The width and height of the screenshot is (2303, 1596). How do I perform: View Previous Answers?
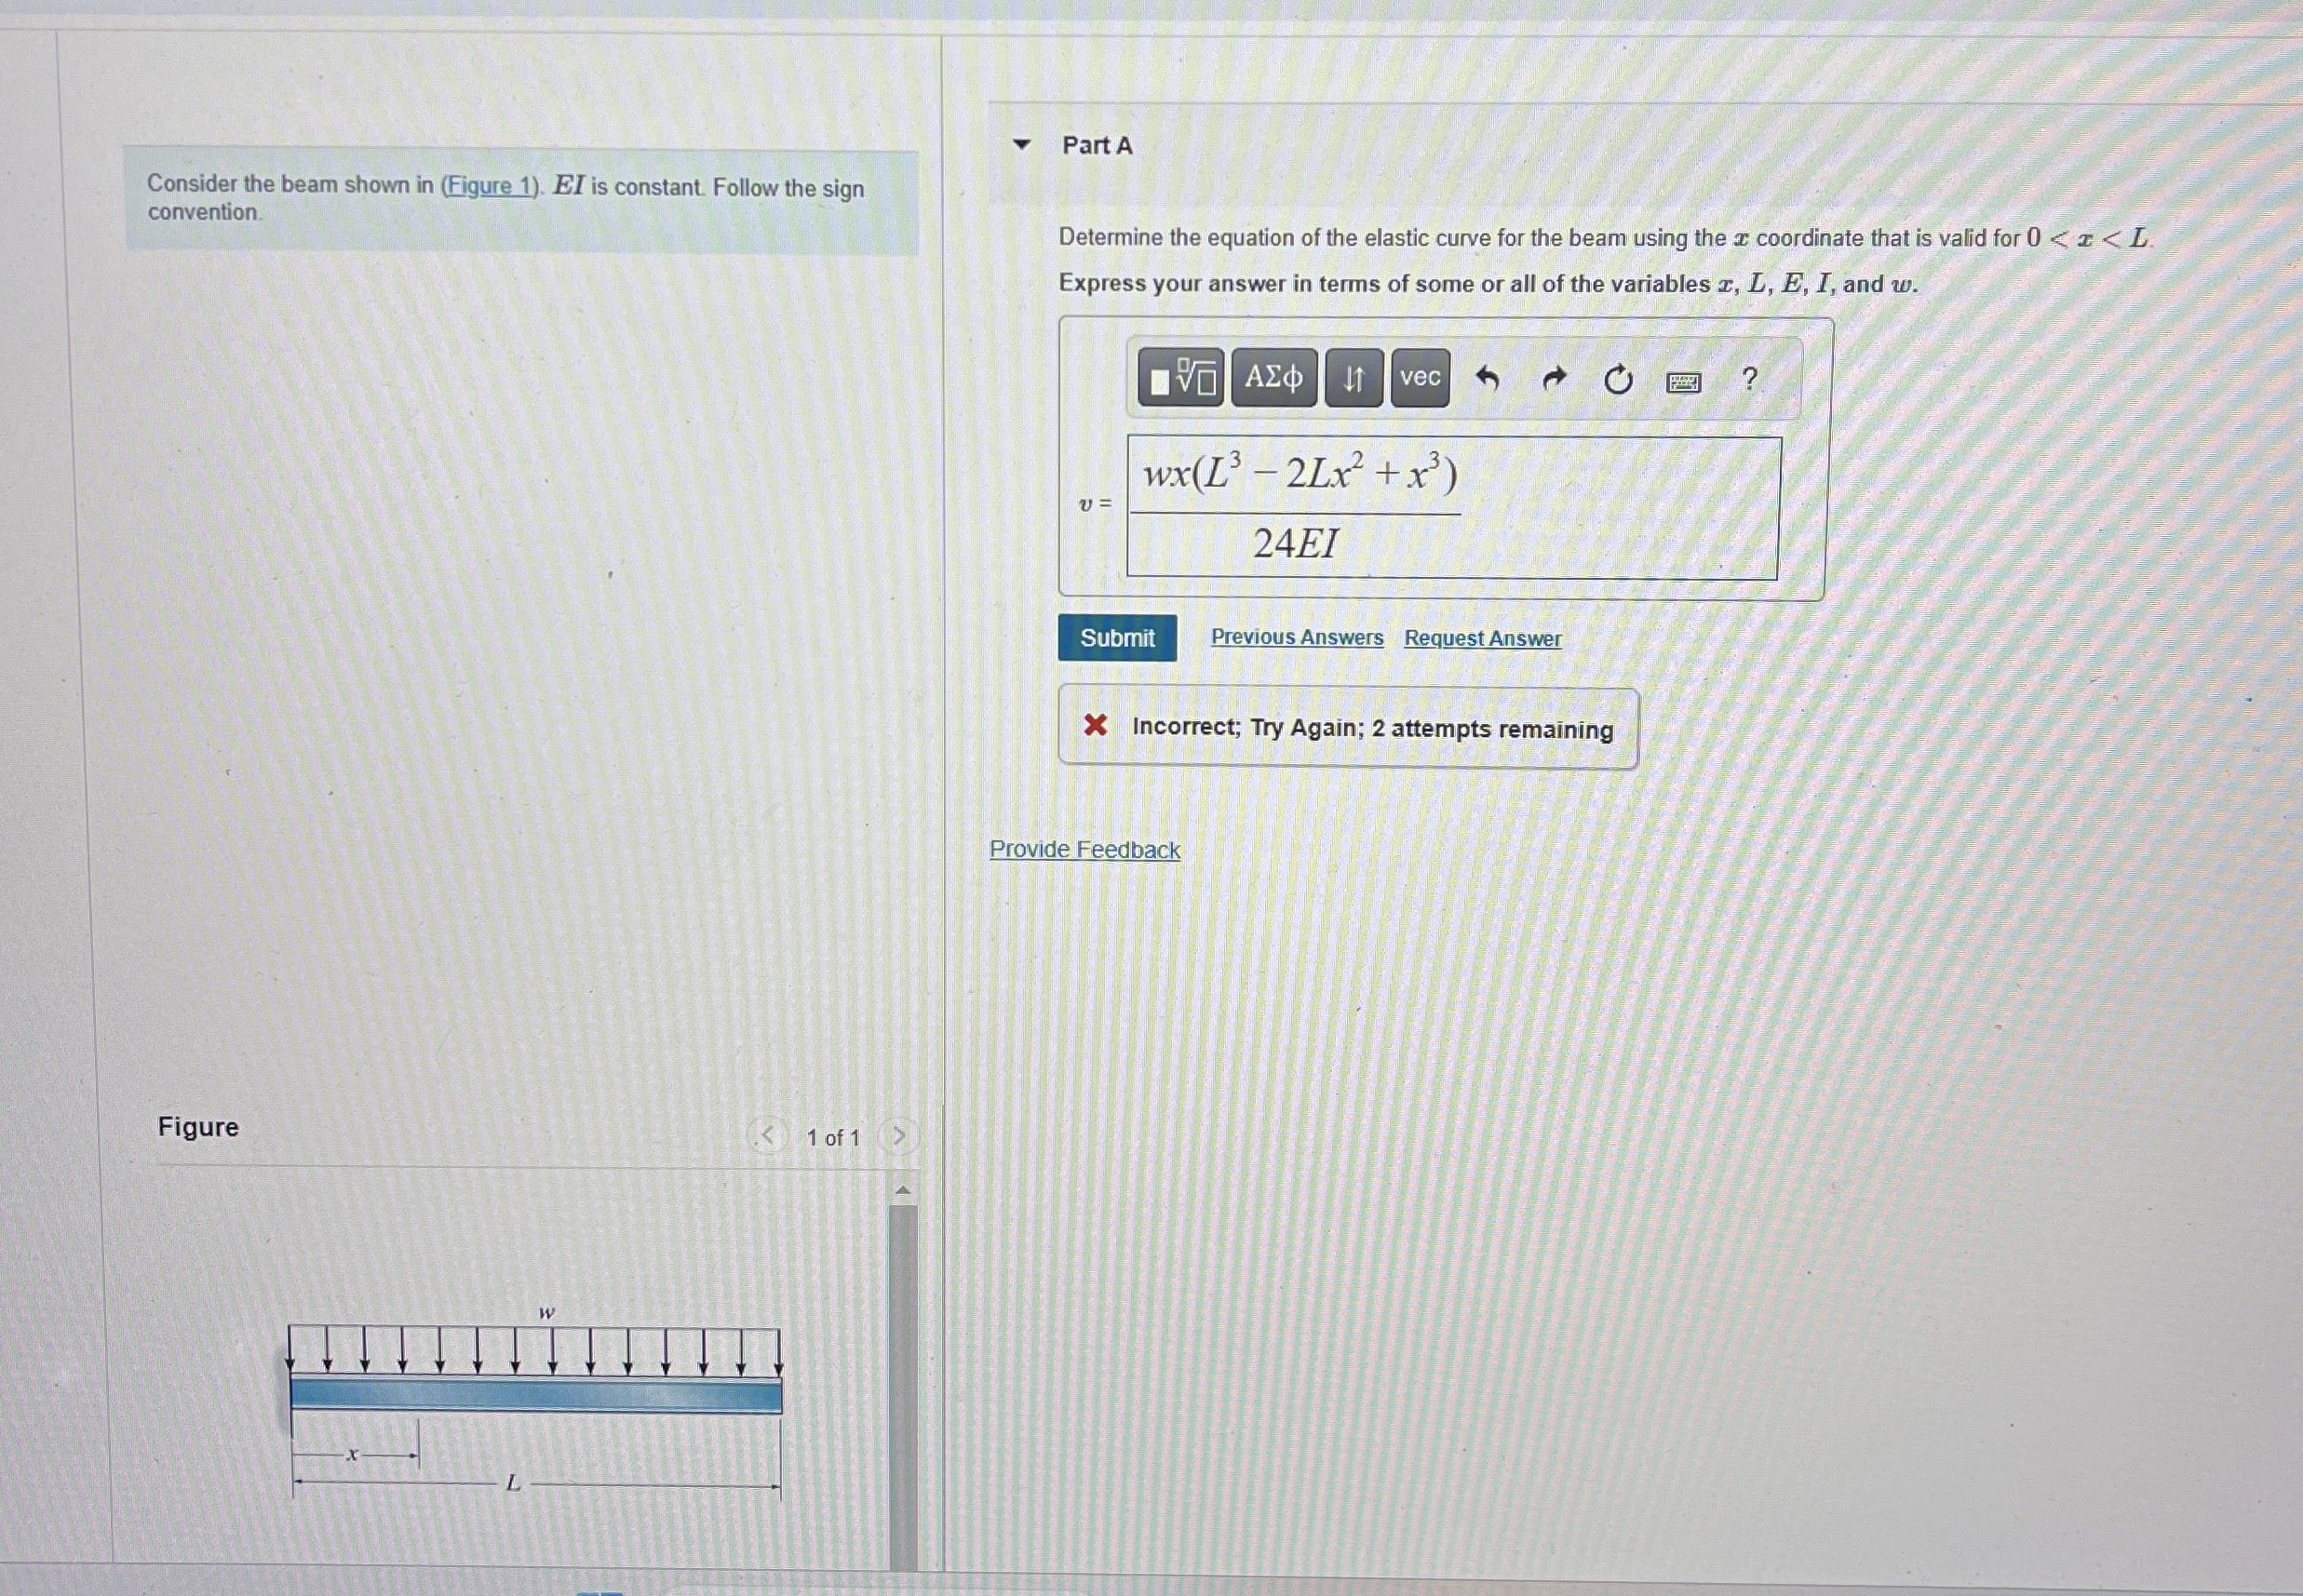(x=1296, y=637)
